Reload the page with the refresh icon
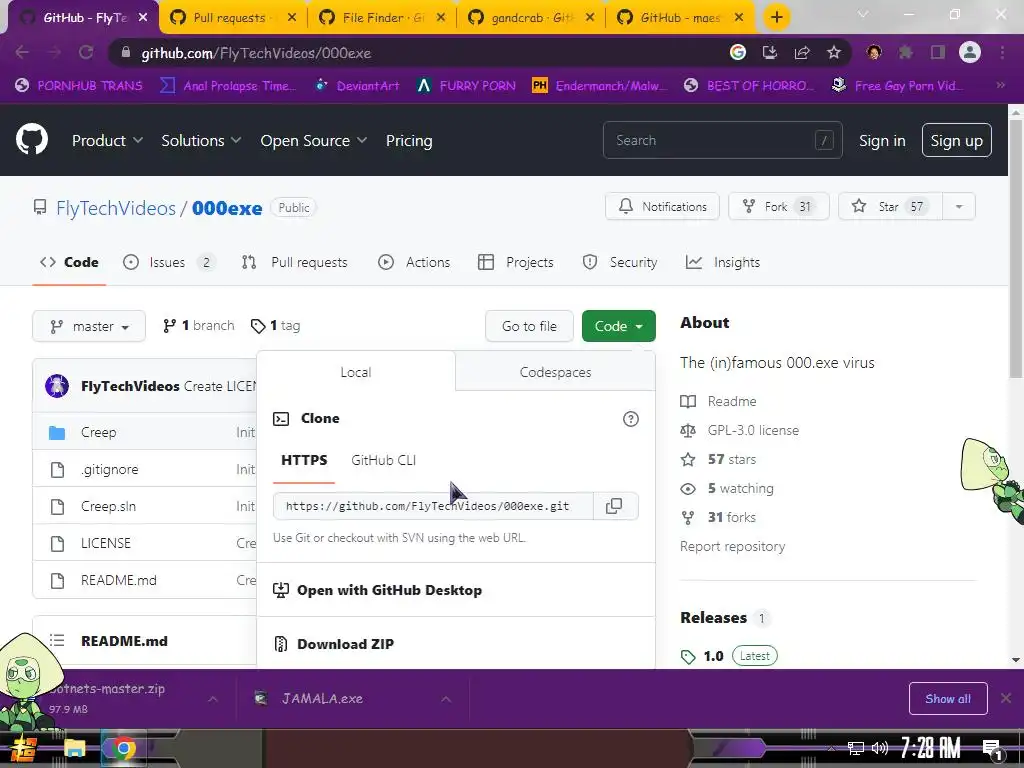 pos(86,53)
